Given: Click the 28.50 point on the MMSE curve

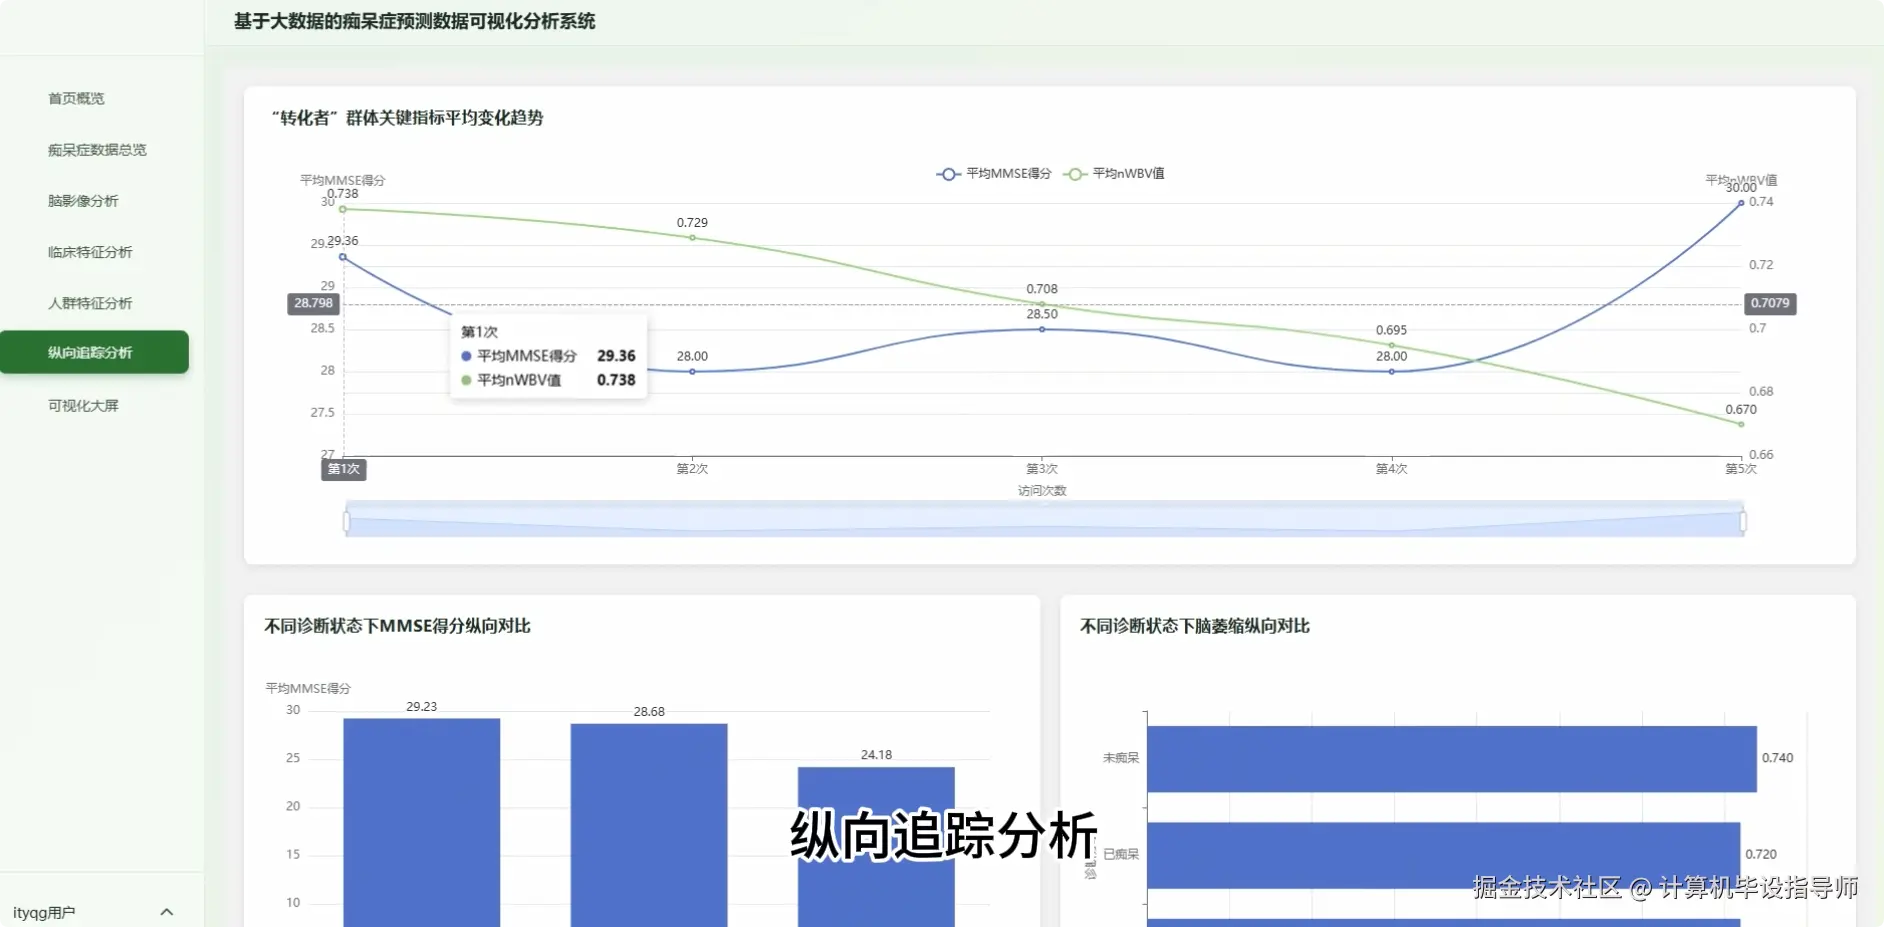Looking at the screenshot, I should coord(1040,328).
